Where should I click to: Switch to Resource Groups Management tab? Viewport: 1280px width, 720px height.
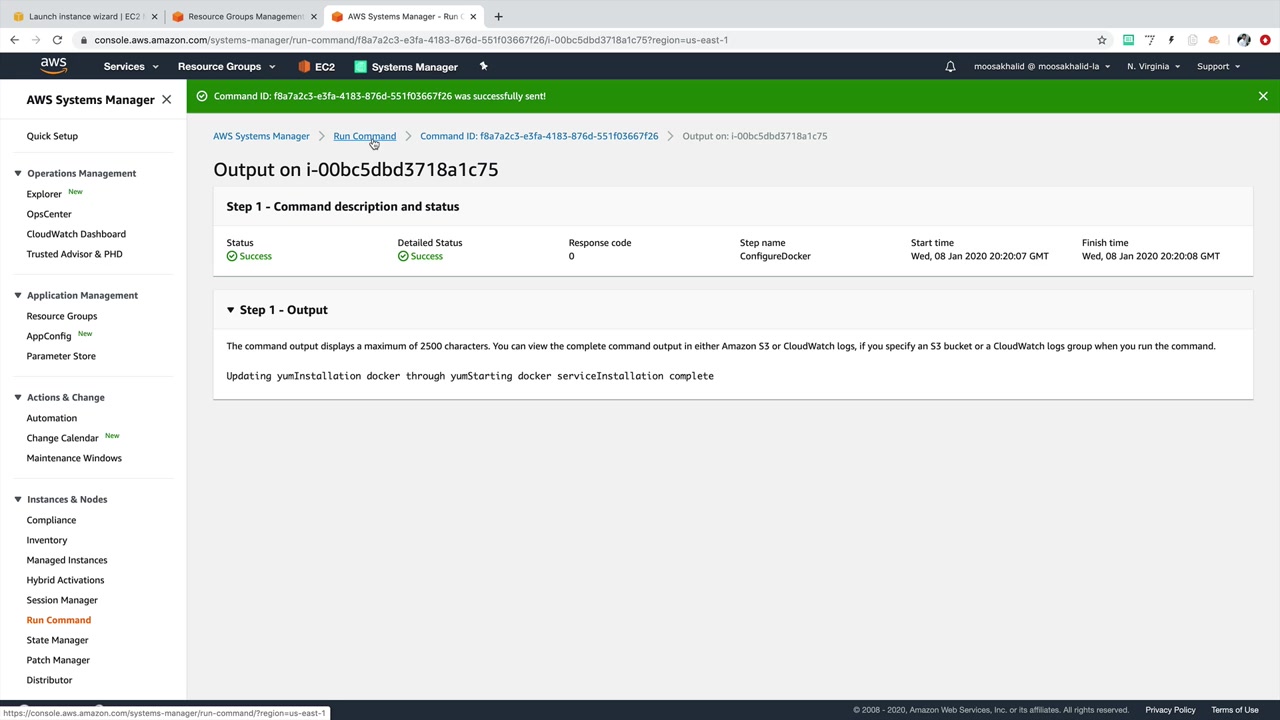click(x=242, y=16)
